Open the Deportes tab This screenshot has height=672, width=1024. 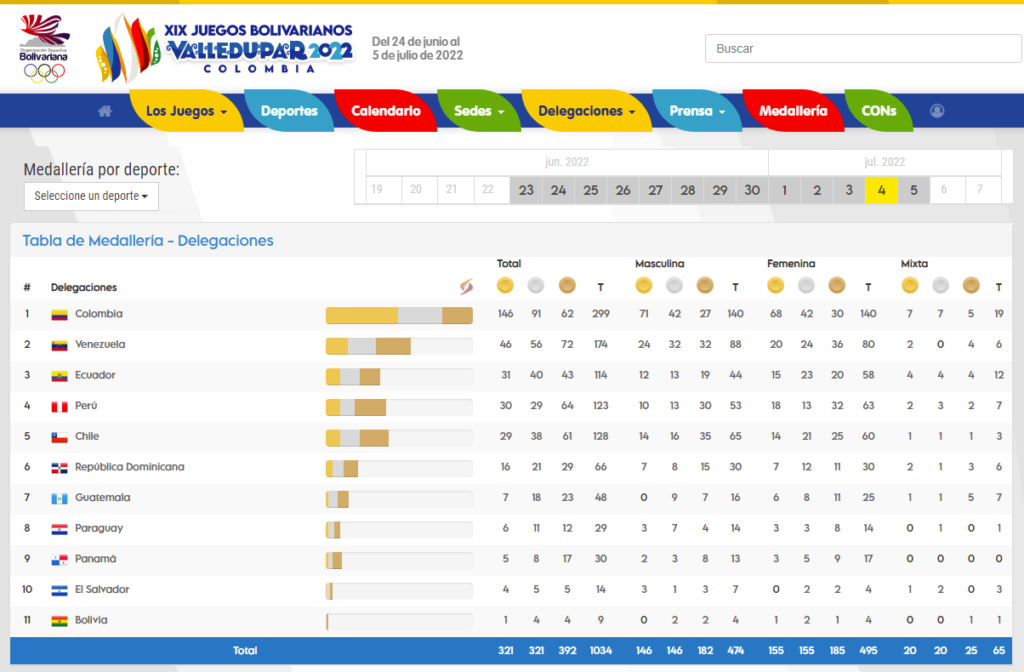click(x=289, y=111)
